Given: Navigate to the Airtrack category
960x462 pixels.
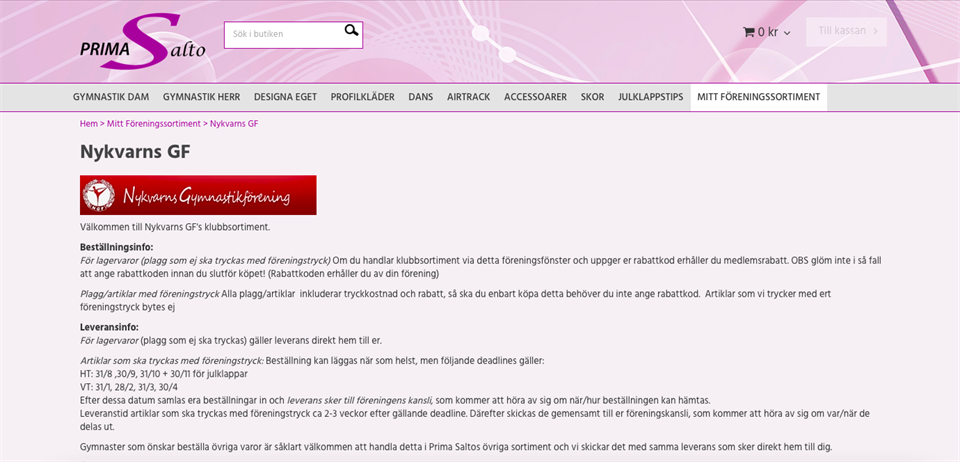Looking at the screenshot, I should point(468,97).
